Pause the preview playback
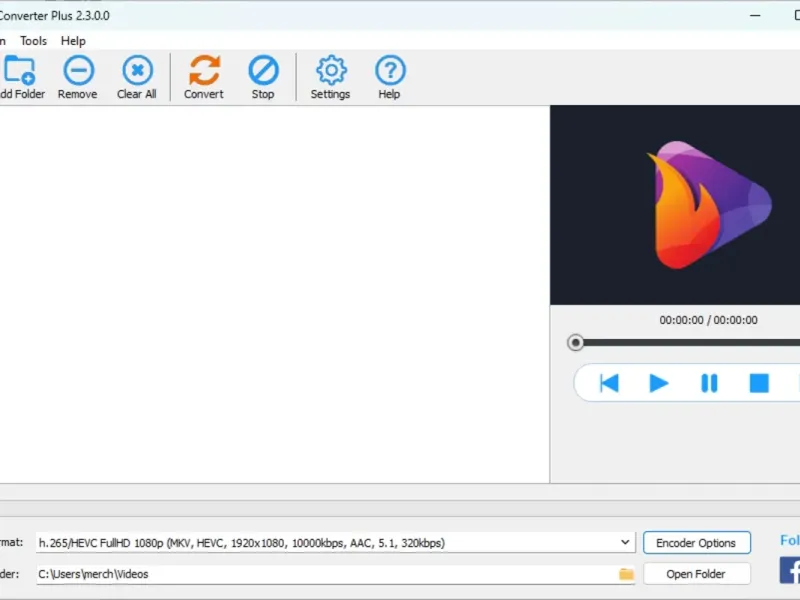This screenshot has width=800, height=600. click(x=709, y=383)
